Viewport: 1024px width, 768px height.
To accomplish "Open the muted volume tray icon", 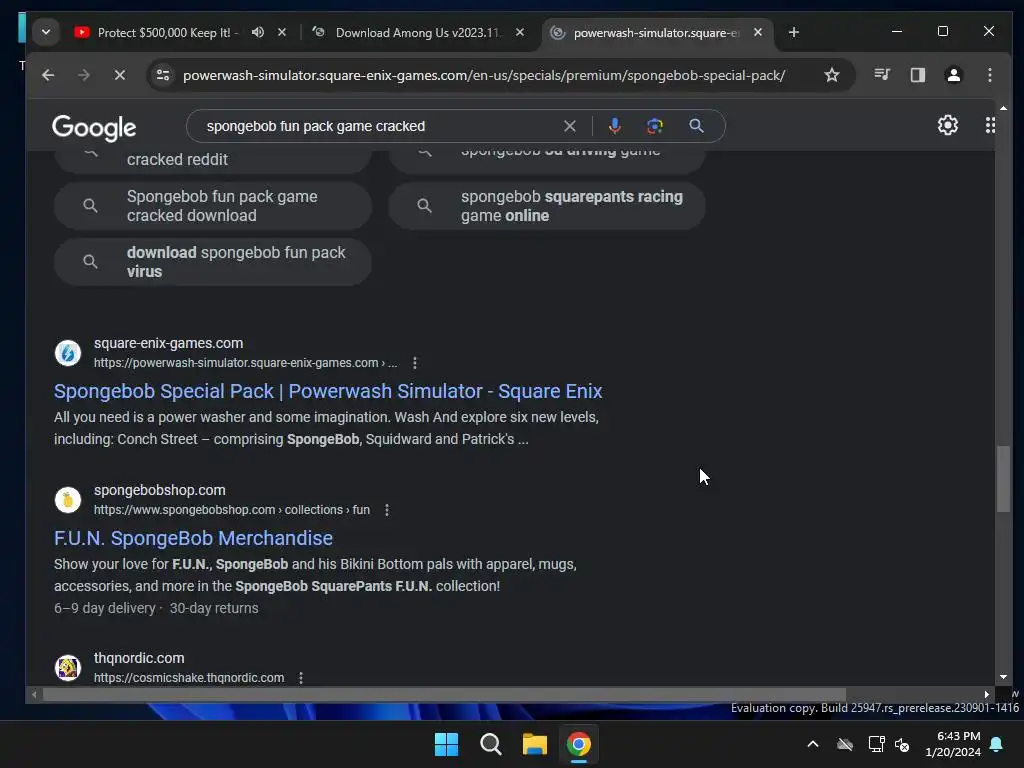I will tap(902, 744).
